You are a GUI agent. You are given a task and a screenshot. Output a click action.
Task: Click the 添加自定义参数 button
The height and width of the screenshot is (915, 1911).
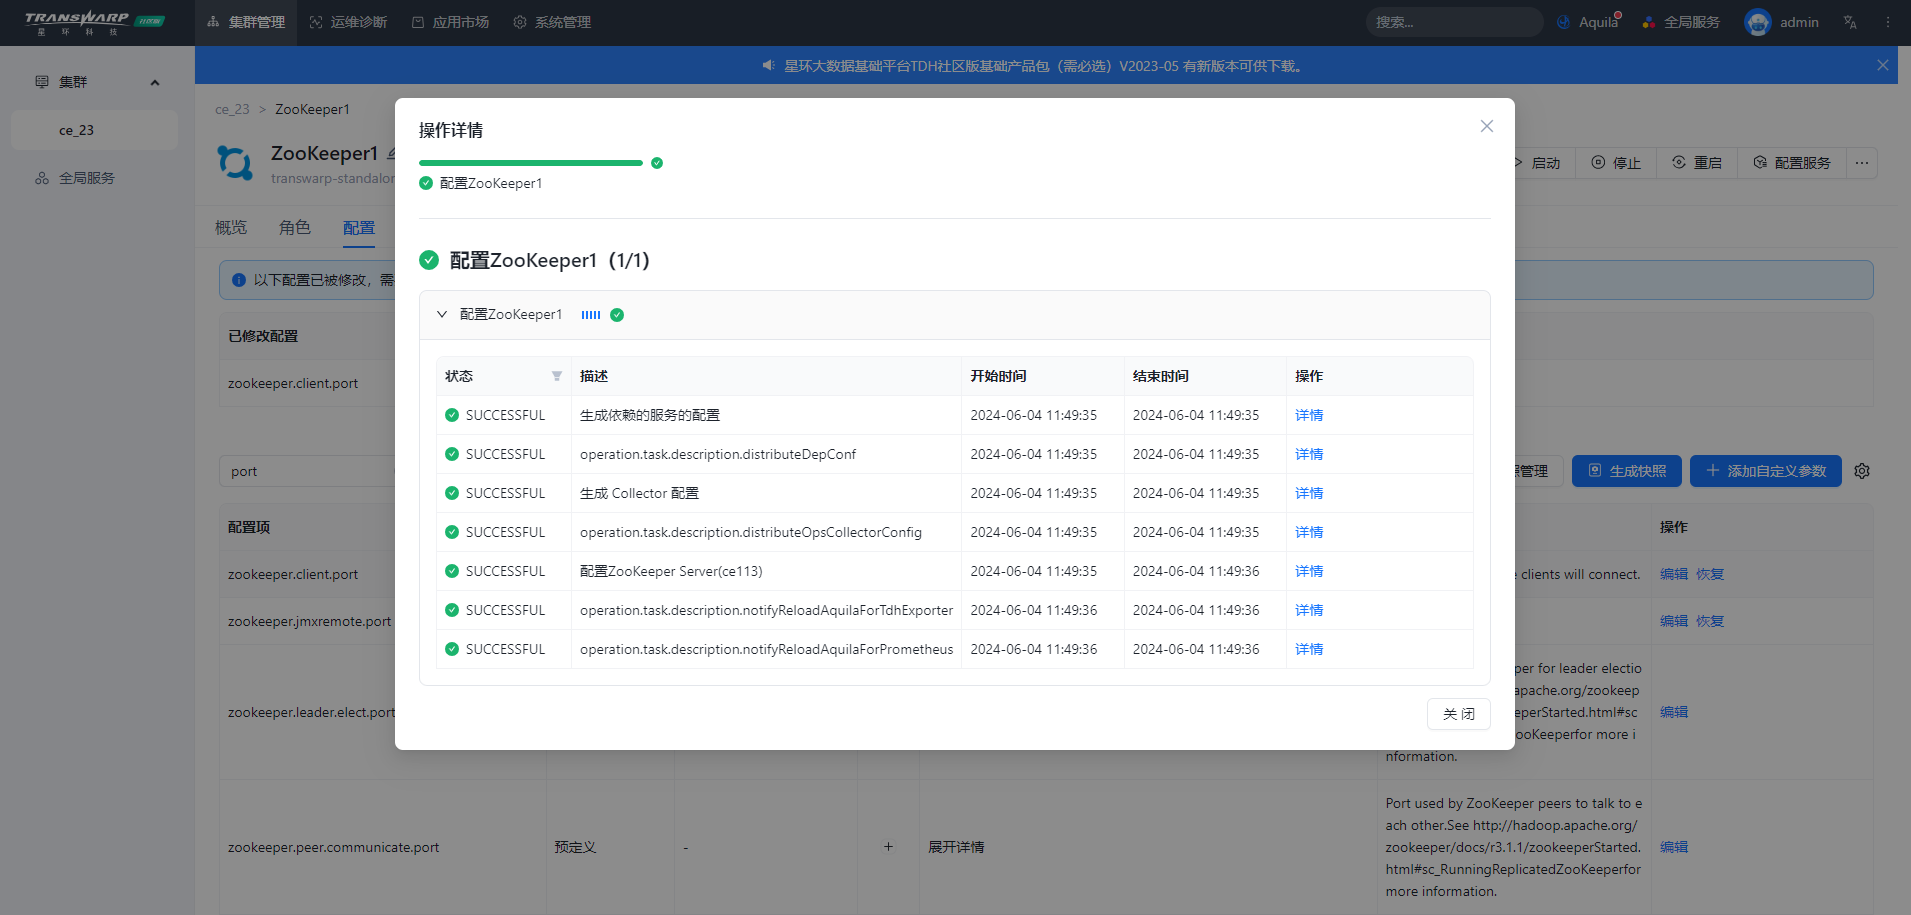[1766, 471]
